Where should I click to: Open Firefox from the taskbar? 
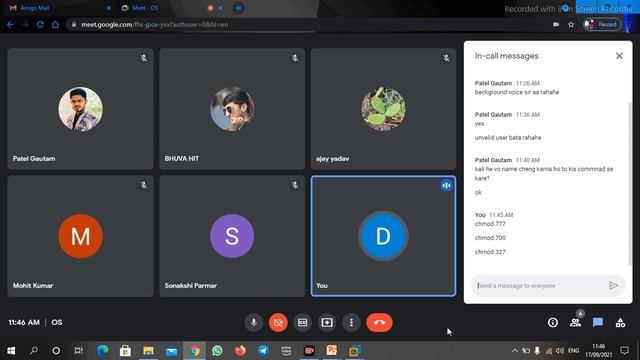pos(240,351)
